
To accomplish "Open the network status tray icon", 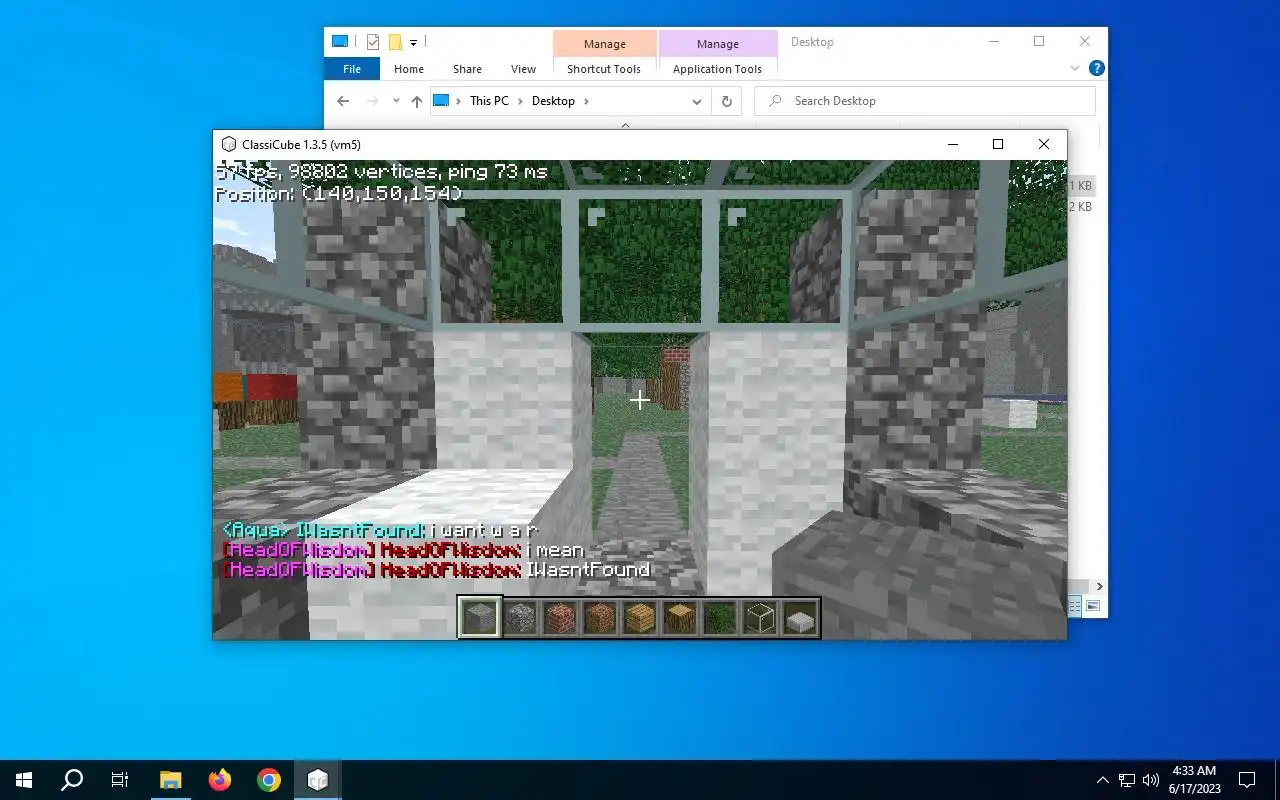I will [1127, 780].
